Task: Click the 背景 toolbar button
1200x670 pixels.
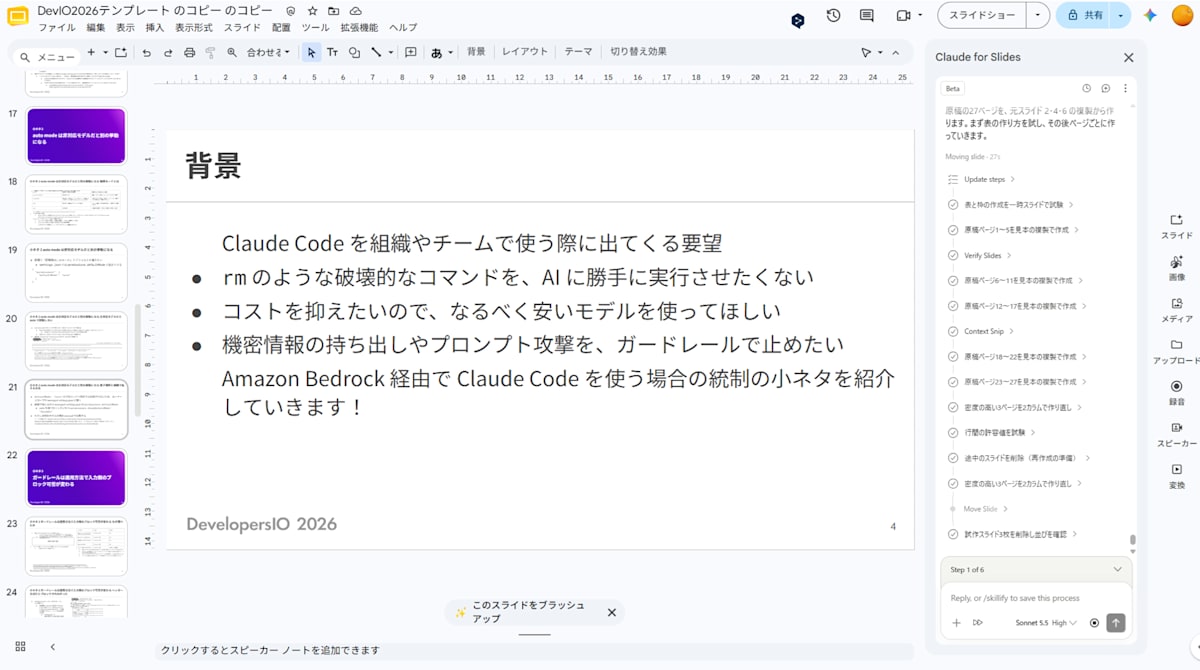Action: 476,52
